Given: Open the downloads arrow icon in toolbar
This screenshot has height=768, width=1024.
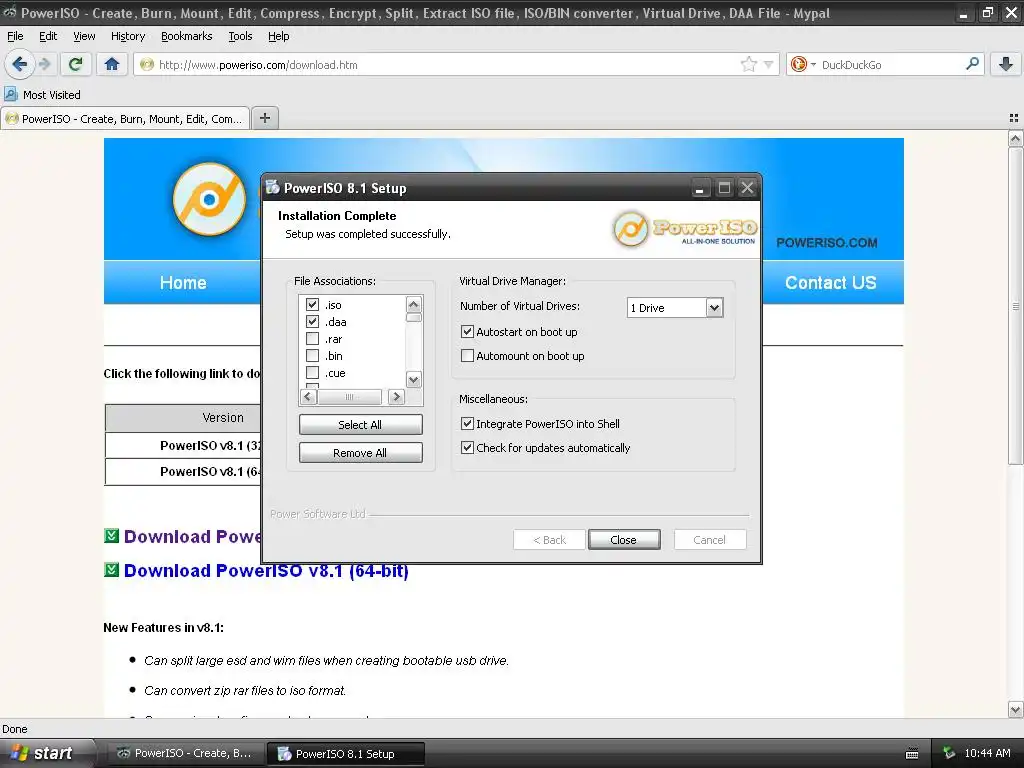Looking at the screenshot, I should 1006,64.
